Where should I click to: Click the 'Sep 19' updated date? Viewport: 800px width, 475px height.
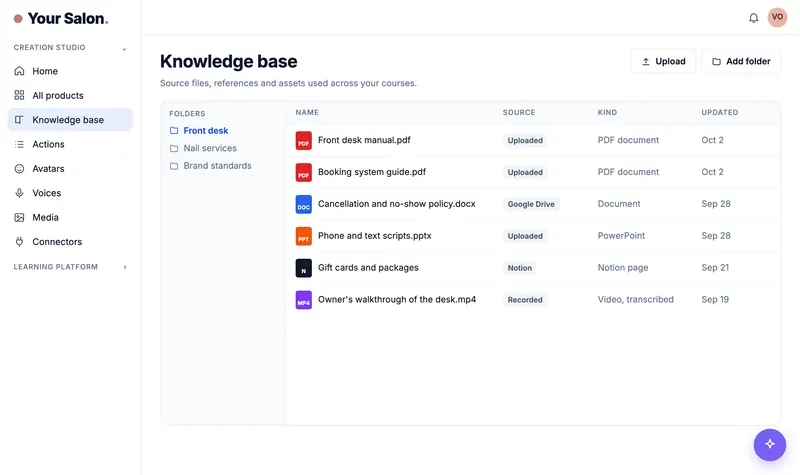pyautogui.click(x=715, y=299)
